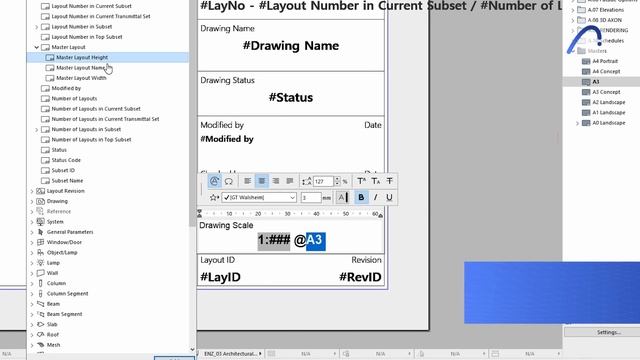The image size is (640, 360).
Task: Click the Slab category icon
Action: [40, 324]
